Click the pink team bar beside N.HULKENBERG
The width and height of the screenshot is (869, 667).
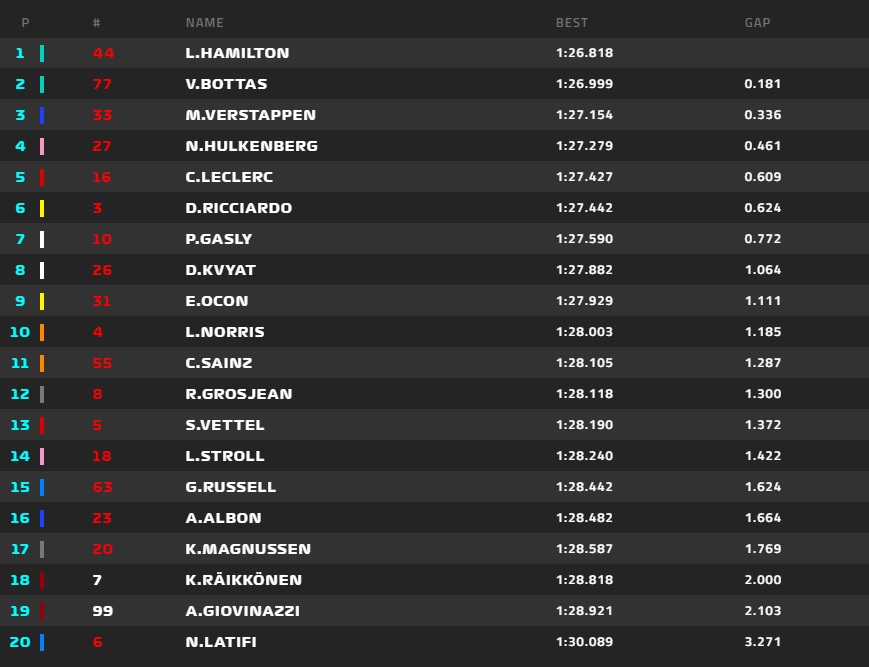[x=42, y=146]
